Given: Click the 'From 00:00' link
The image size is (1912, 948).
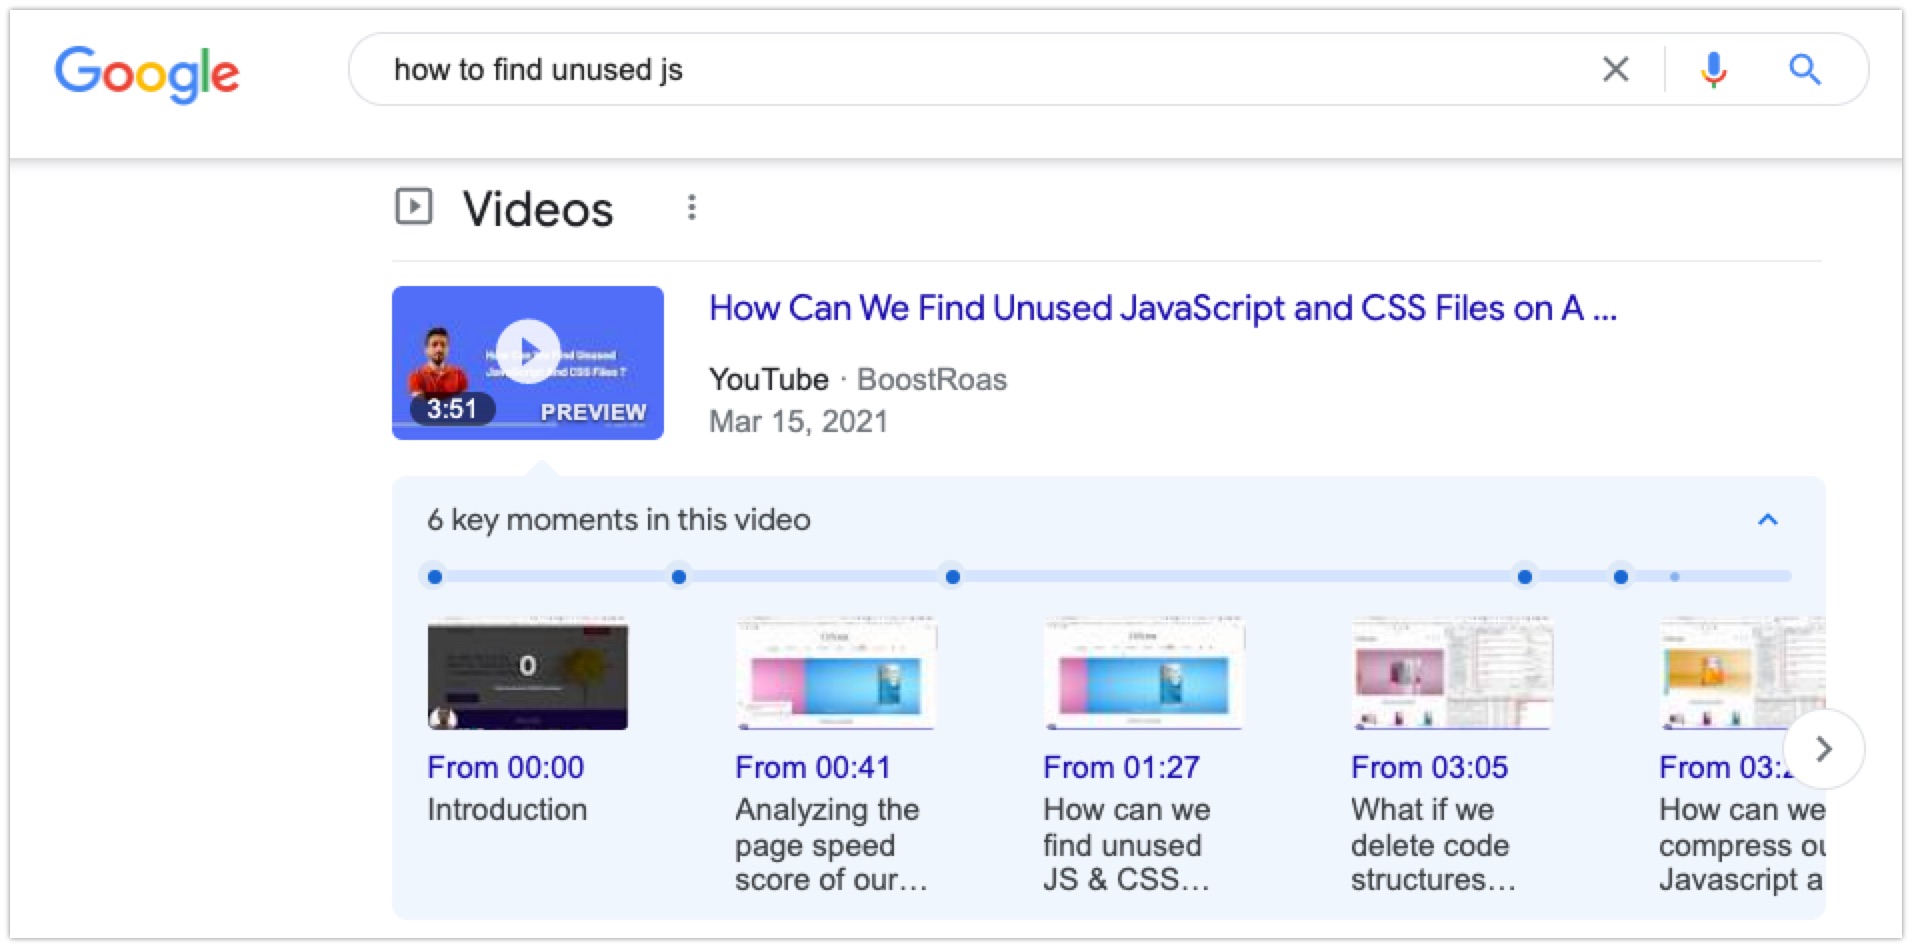Looking at the screenshot, I should pyautogui.click(x=505, y=767).
